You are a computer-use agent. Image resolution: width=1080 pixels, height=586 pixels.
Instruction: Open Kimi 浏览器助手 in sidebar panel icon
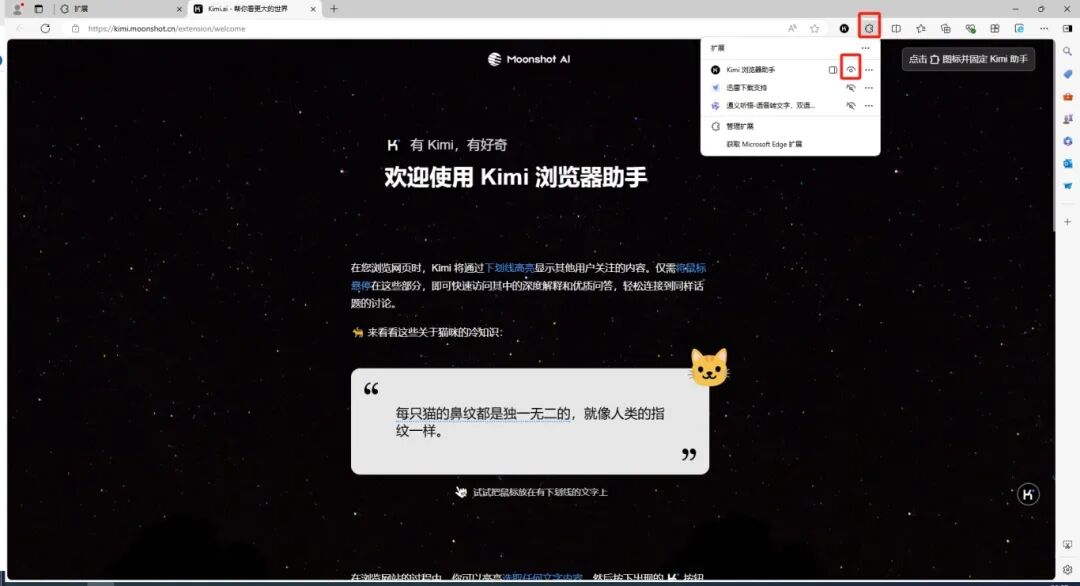pyautogui.click(x=833, y=70)
